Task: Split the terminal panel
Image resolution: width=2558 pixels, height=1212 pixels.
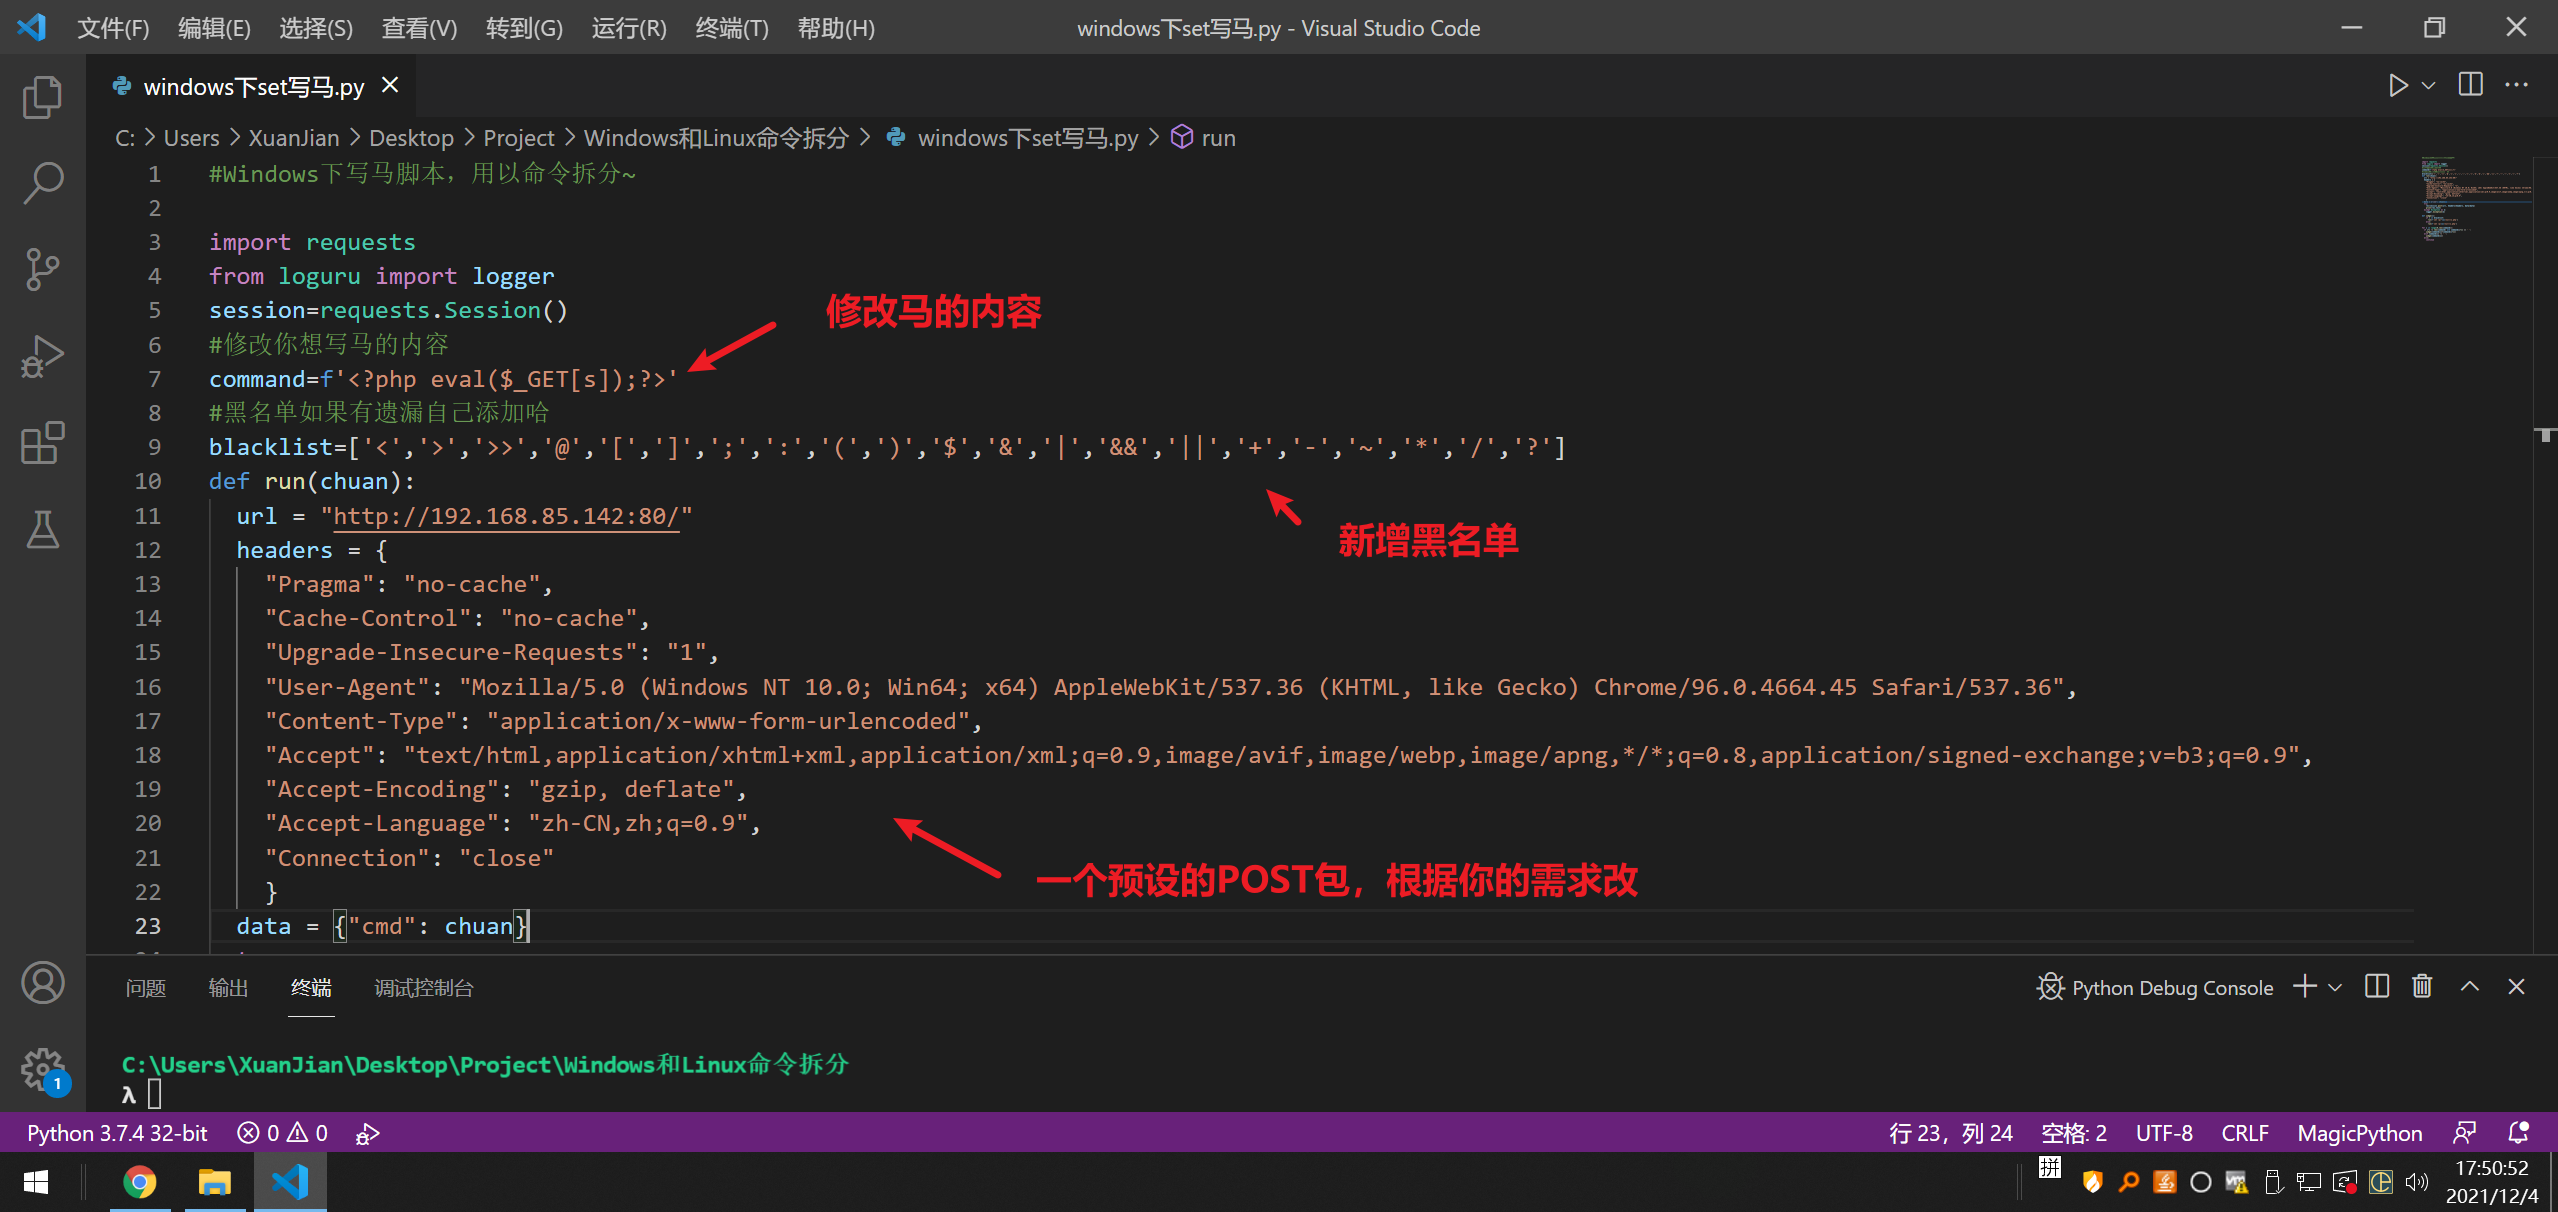Action: [2376, 987]
